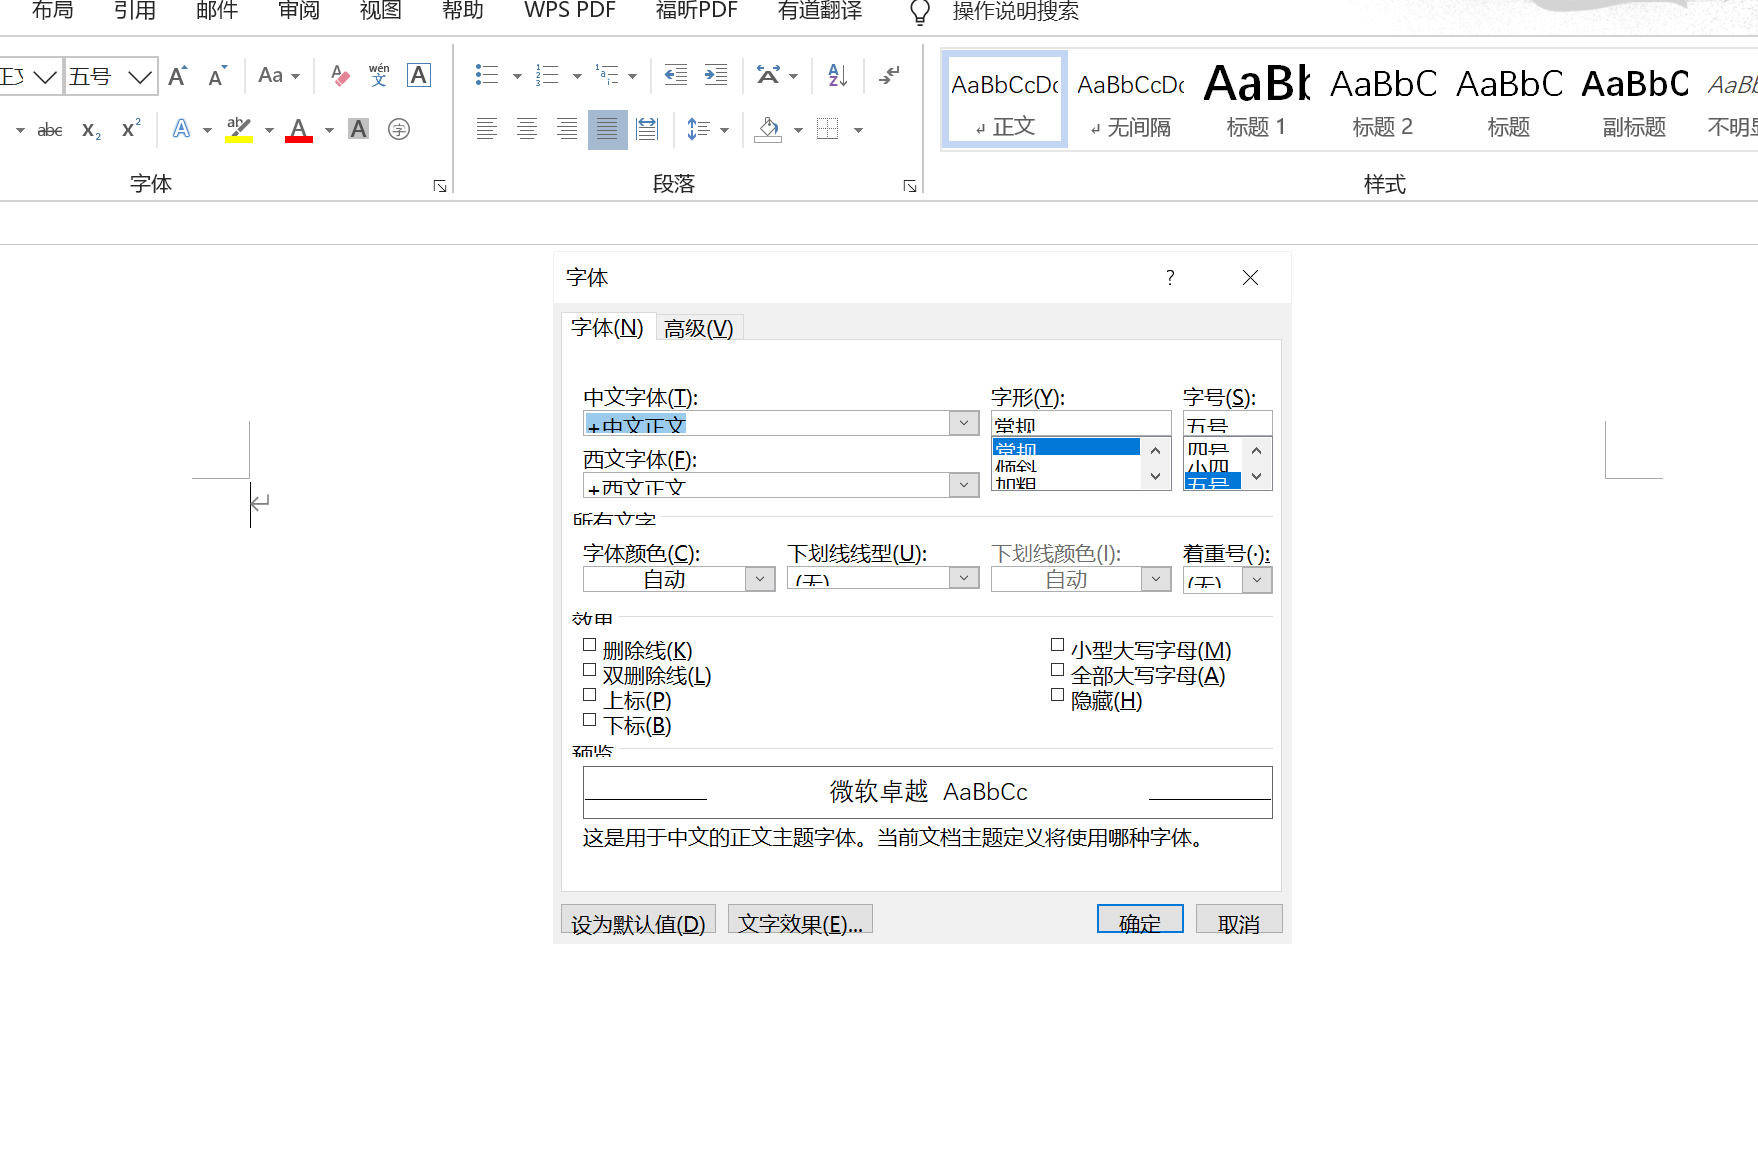Image resolution: width=1758 pixels, height=1174 pixels.
Task: Click 设为默认值(D) button
Action: pyautogui.click(x=638, y=920)
